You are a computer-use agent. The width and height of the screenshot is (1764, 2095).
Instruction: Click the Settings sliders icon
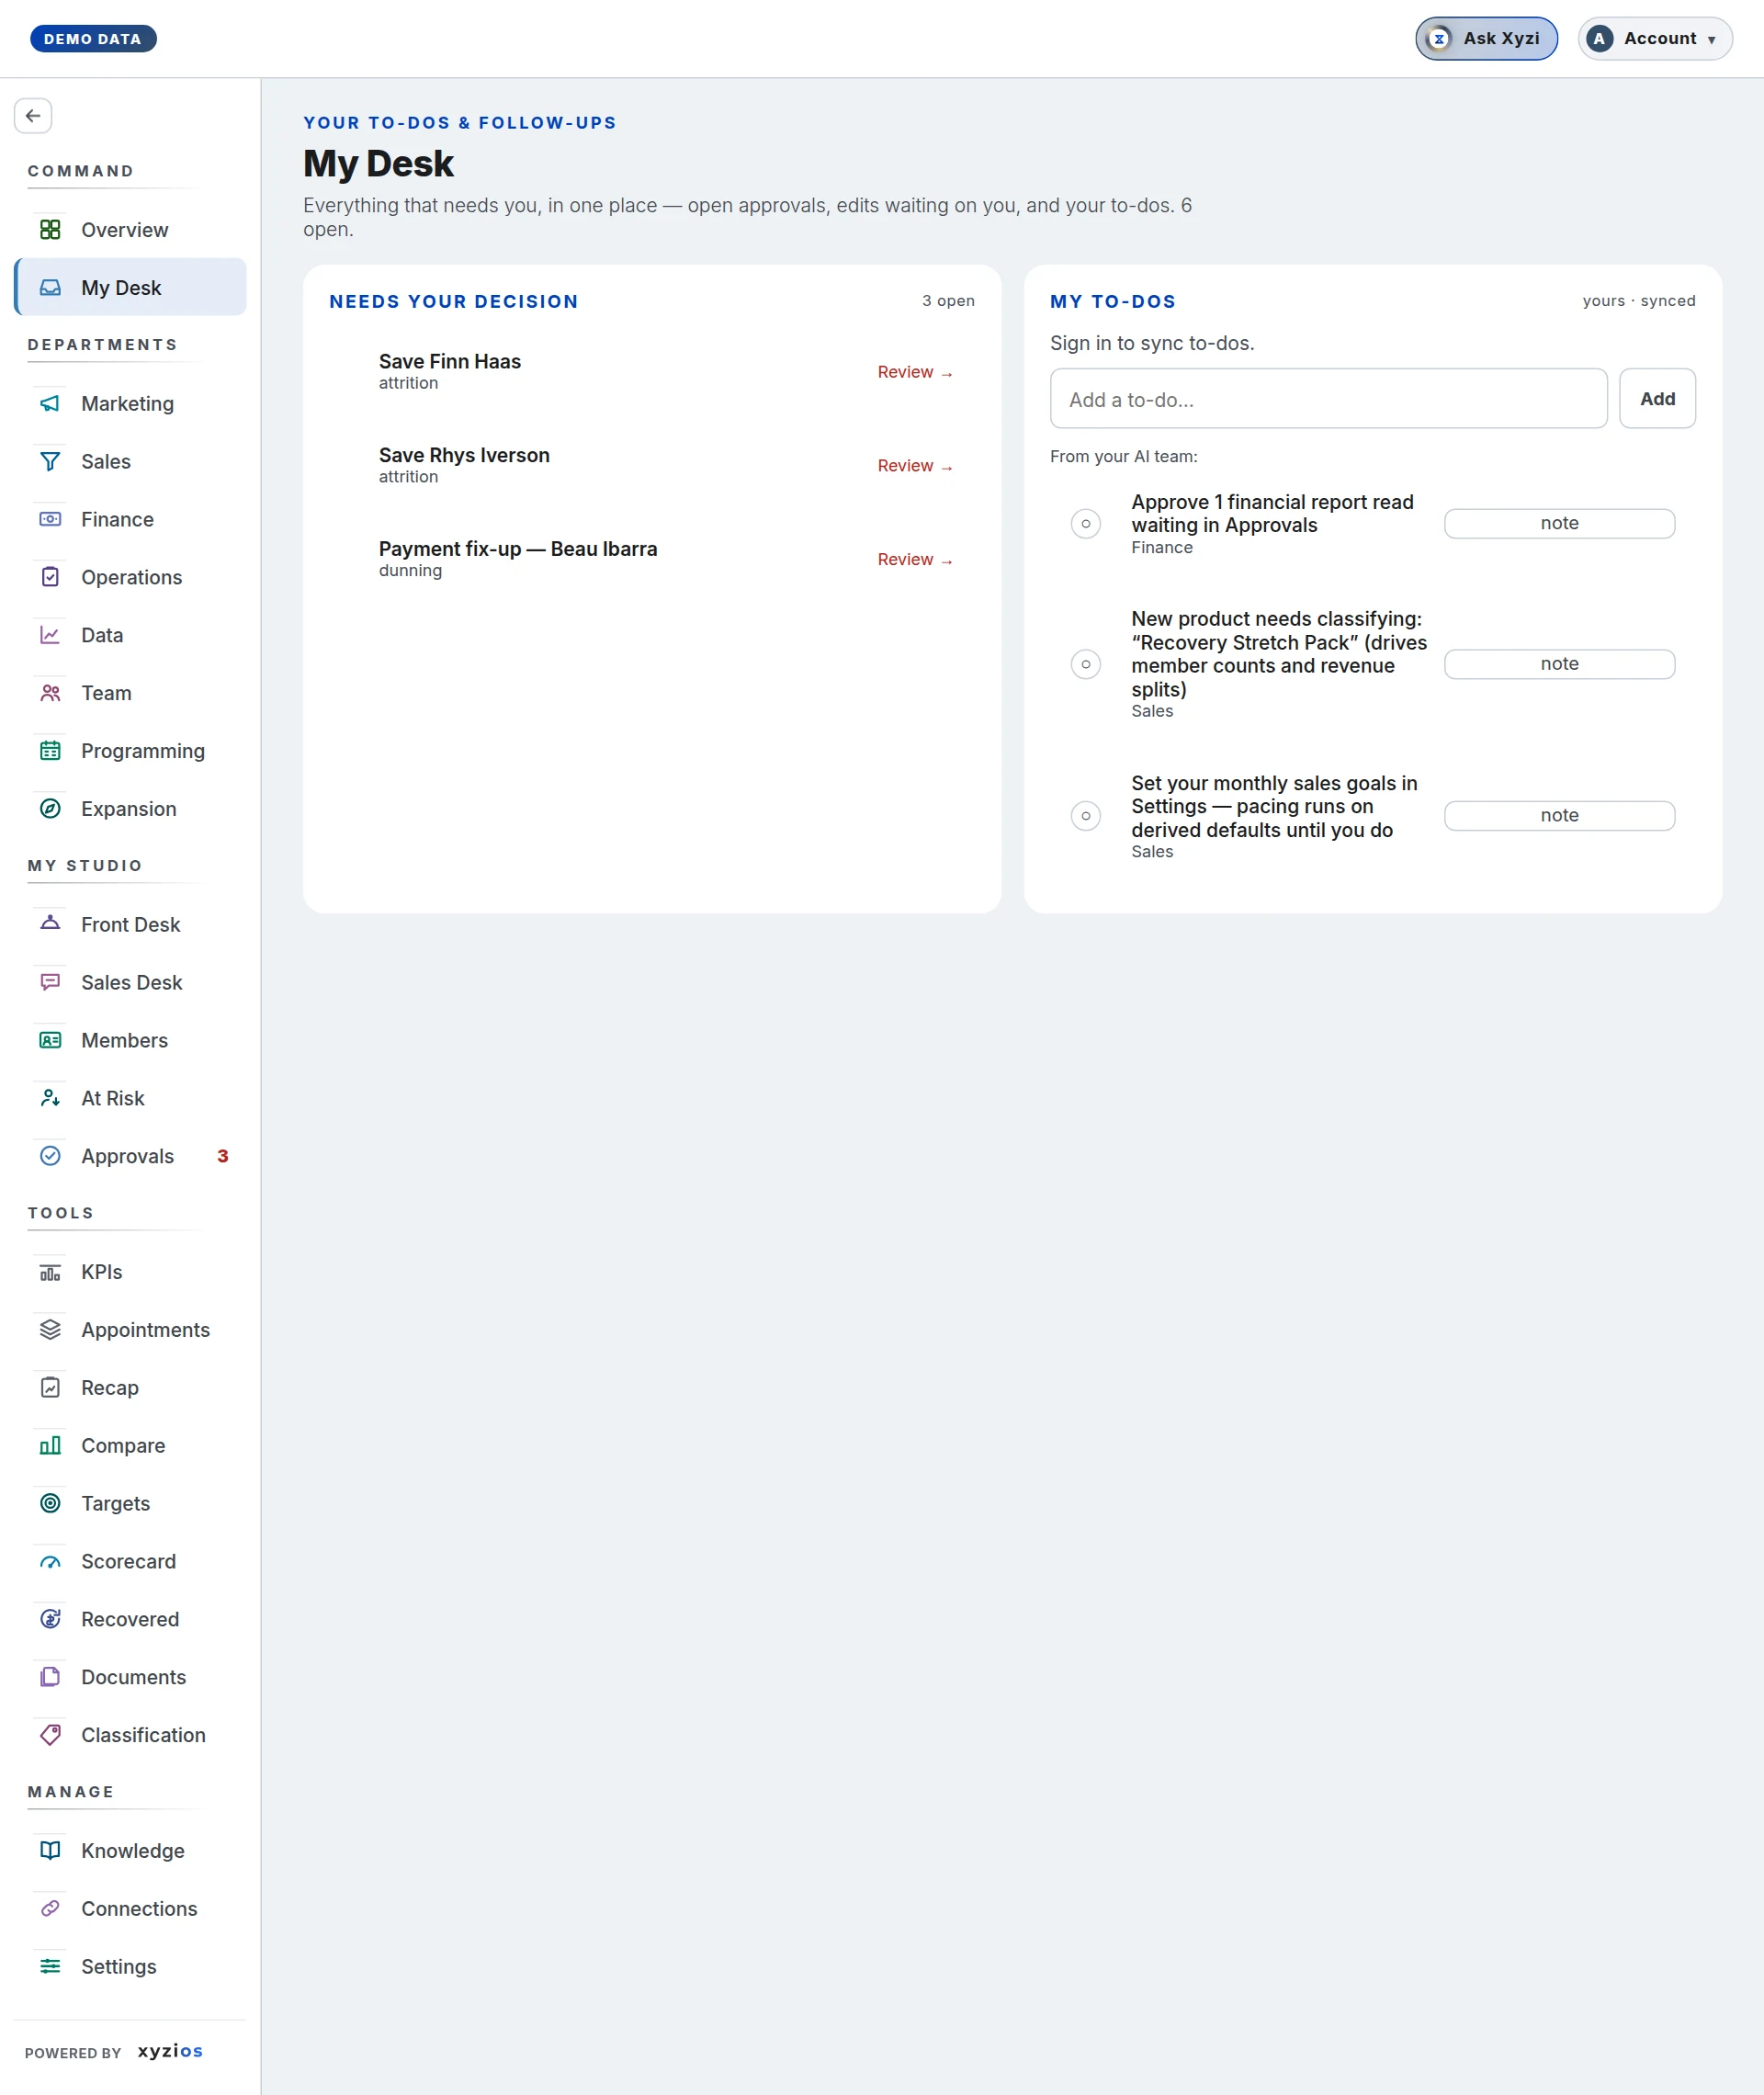[50, 1968]
